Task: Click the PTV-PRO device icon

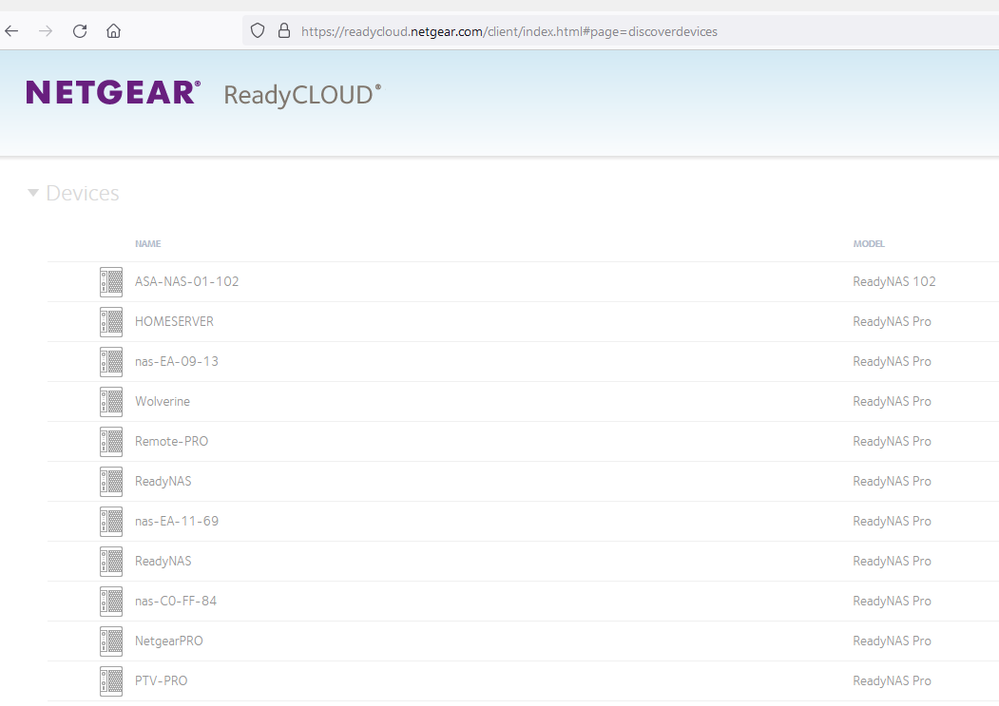Action: (111, 681)
